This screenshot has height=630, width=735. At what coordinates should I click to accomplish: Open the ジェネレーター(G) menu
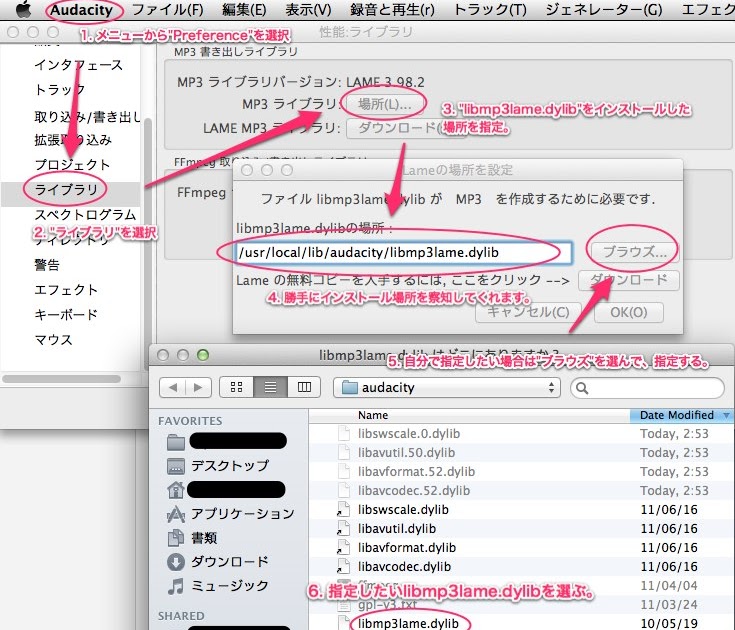click(x=604, y=10)
